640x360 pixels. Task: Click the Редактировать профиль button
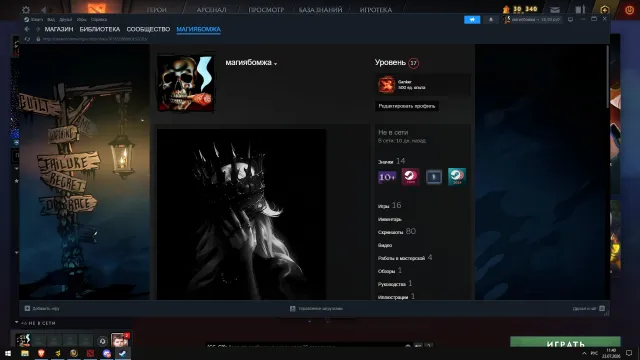tap(407, 106)
